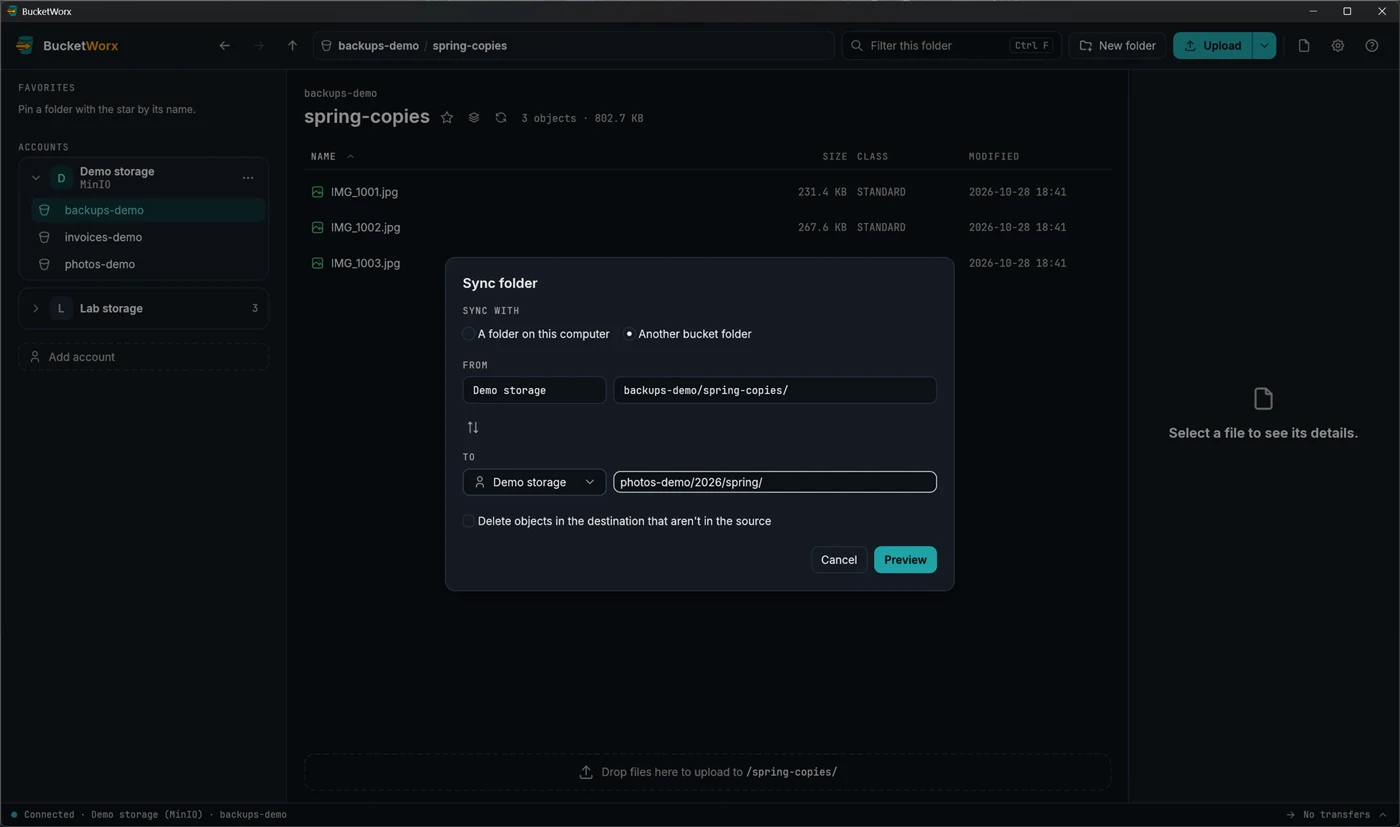This screenshot has height=827, width=1400.
Task: Open the help question mark icon
Action: [x=1372, y=46]
